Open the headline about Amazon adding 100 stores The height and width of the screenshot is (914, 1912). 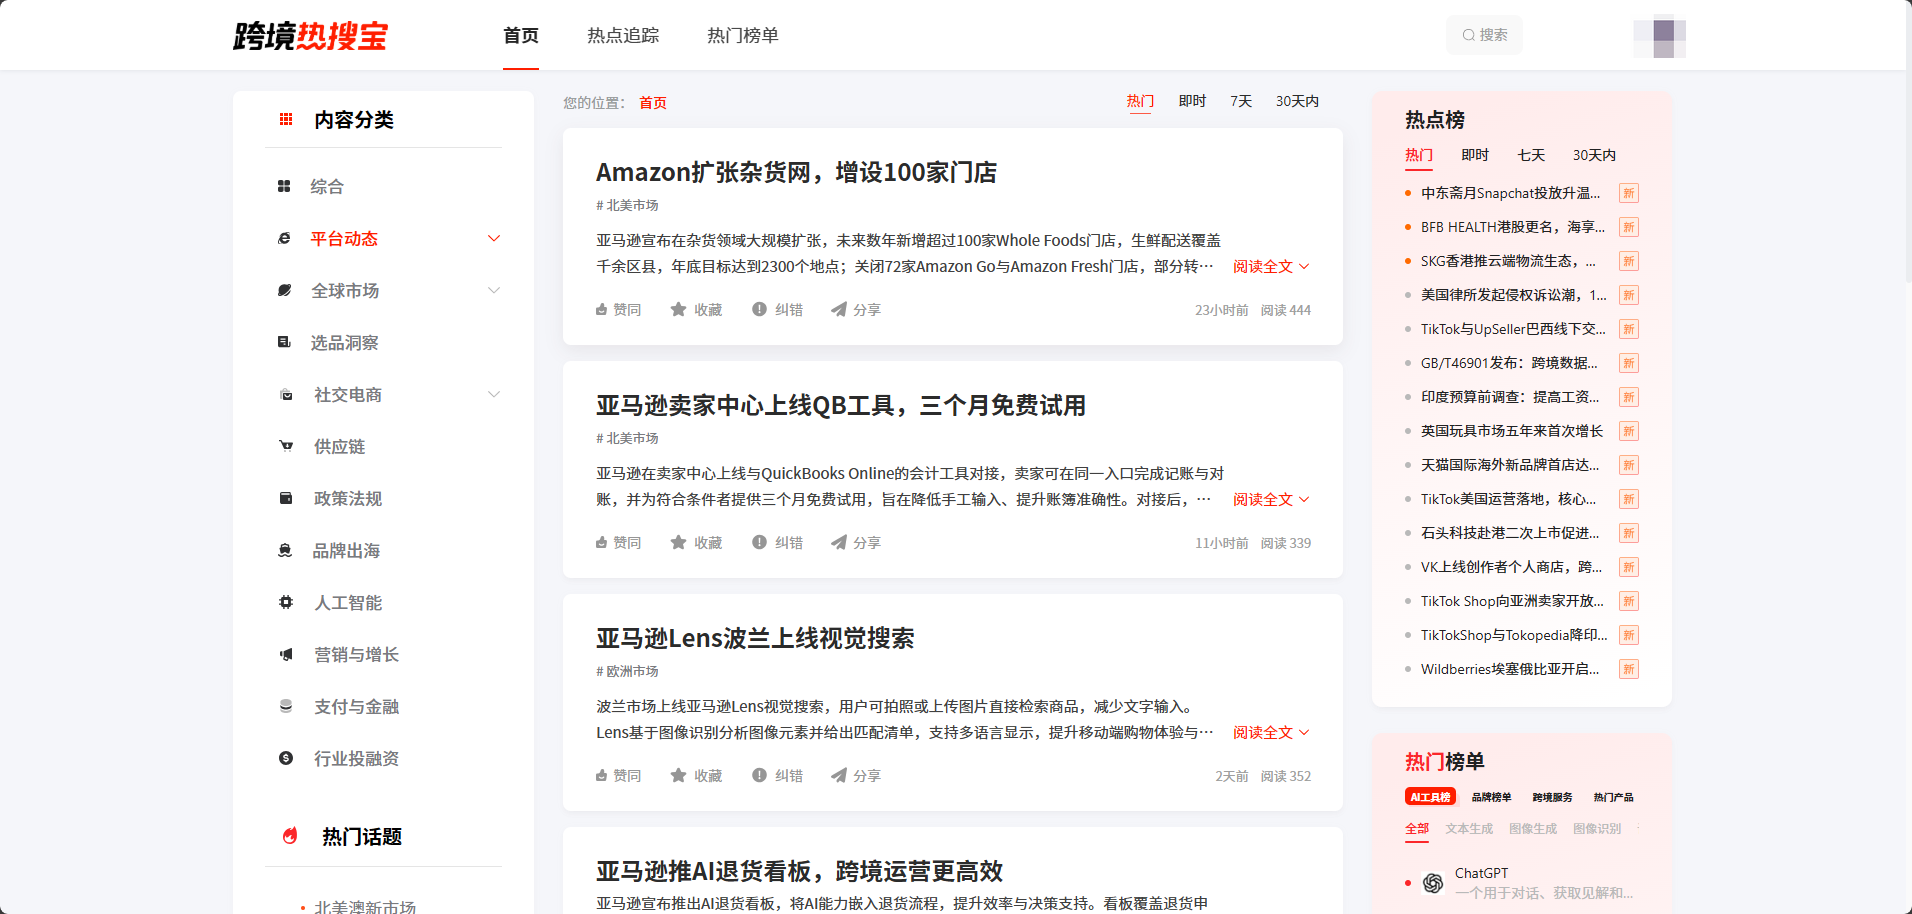click(x=796, y=173)
